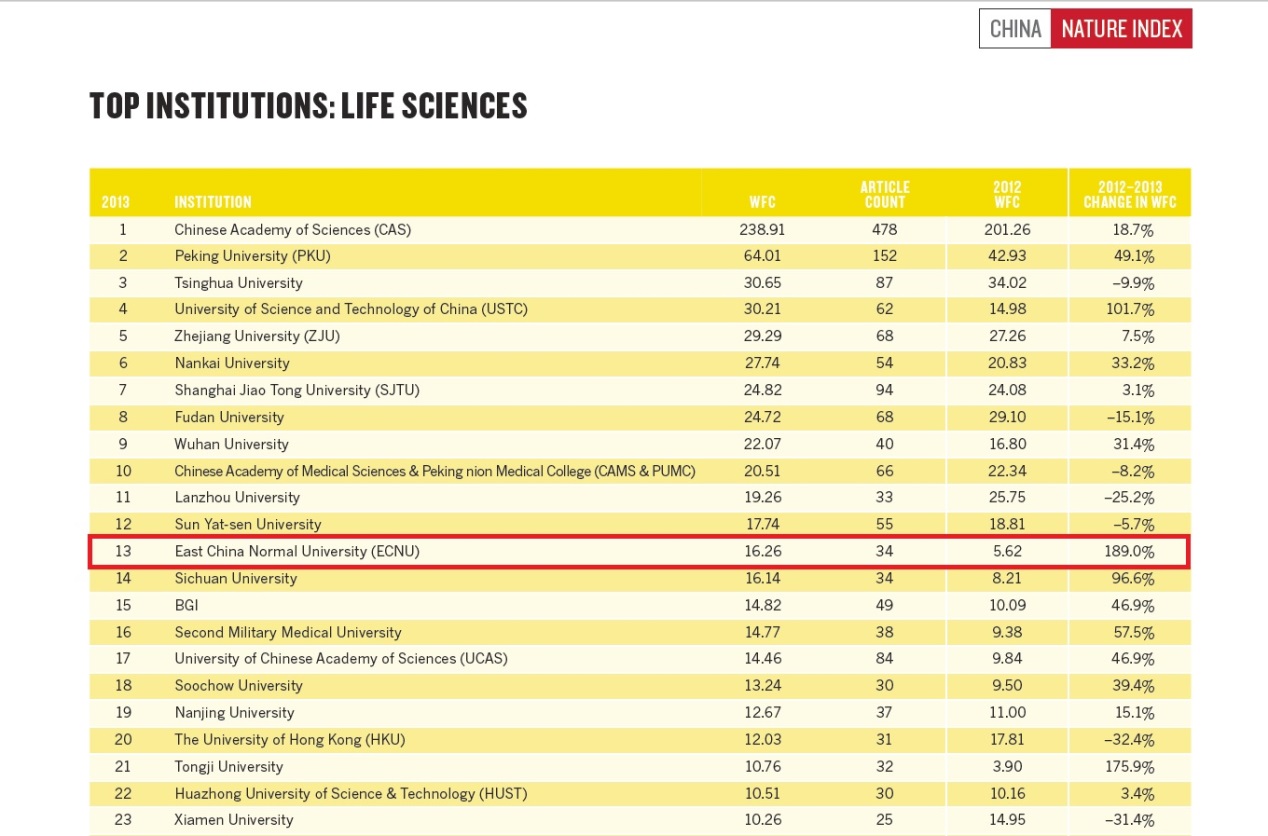Image resolution: width=1268 pixels, height=836 pixels.
Task: Click the INSTITUTION column header
Action: coord(213,202)
